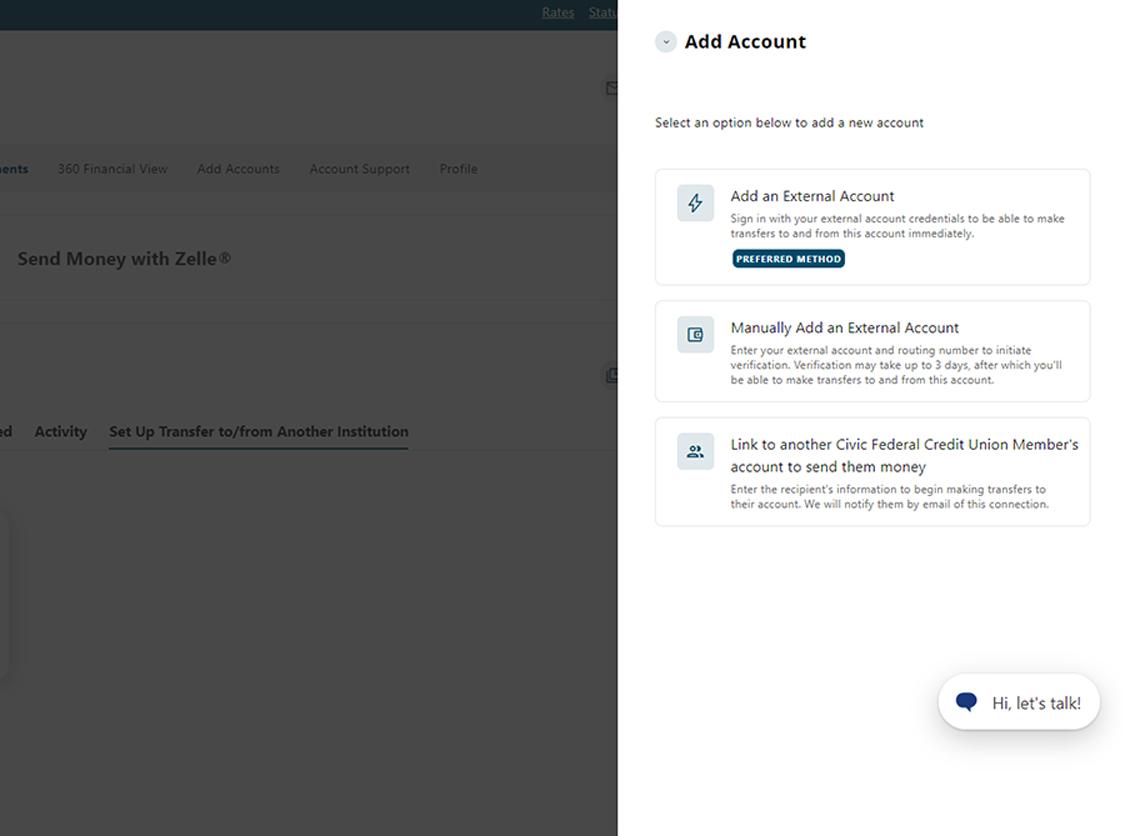Click the lightning bolt external account icon
Image resolution: width=1125 pixels, height=836 pixels.
[695, 203]
